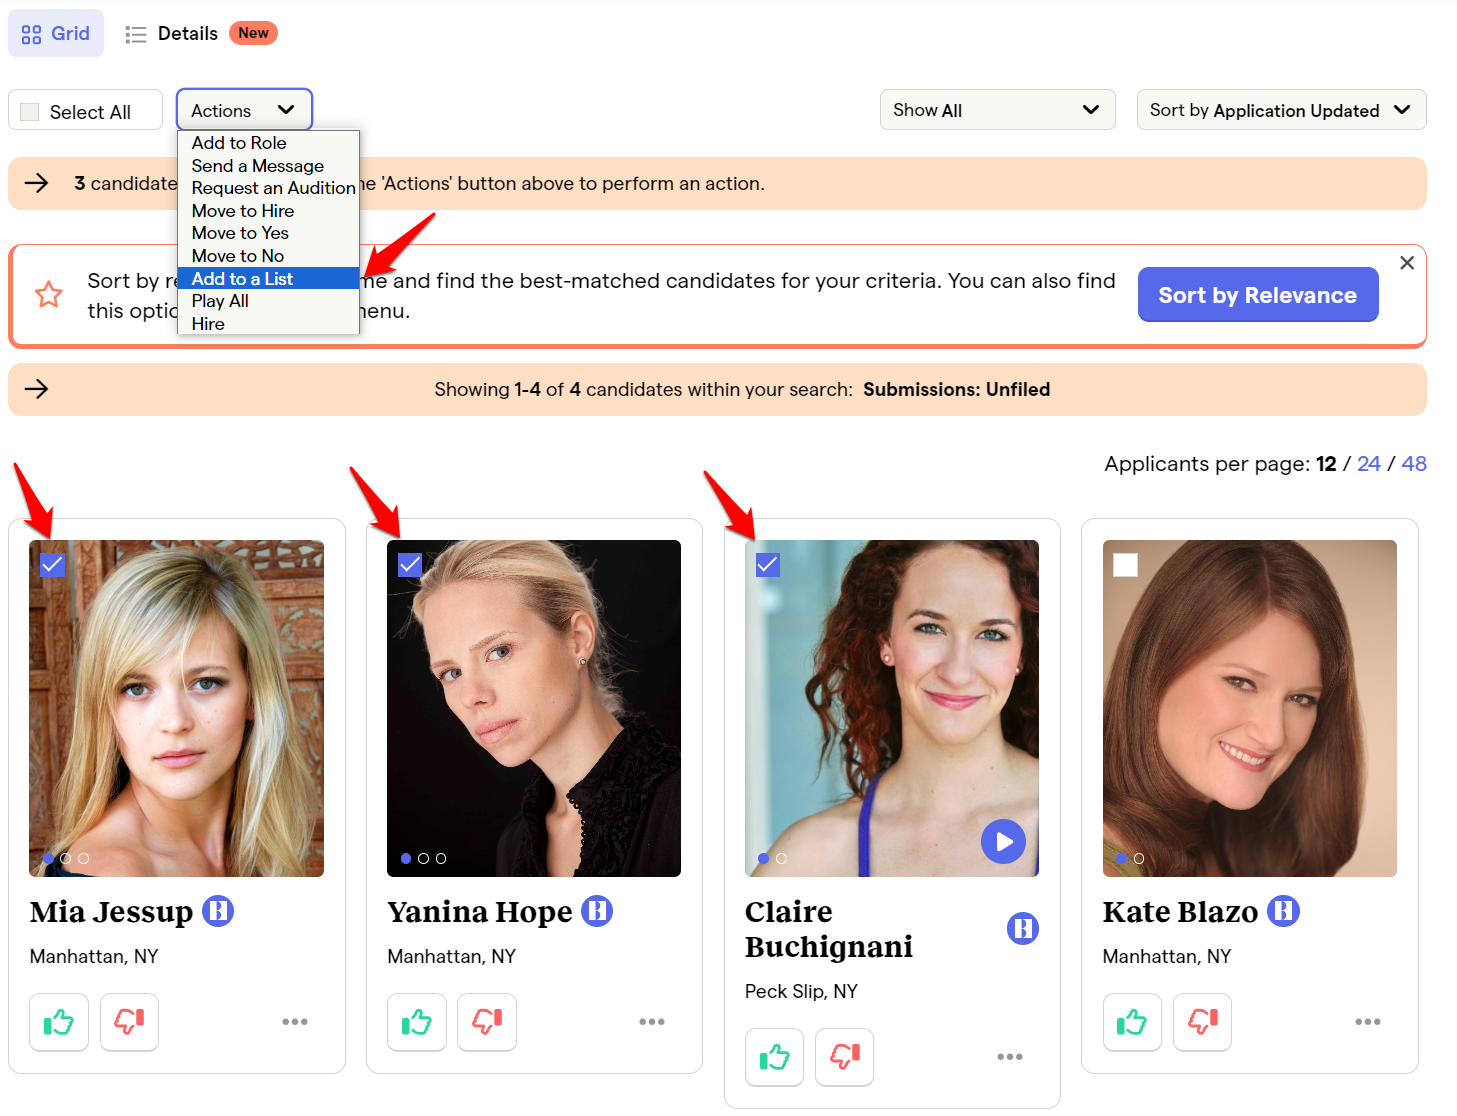This screenshot has height=1116, width=1457.
Task: Click Kate Blazo's name
Action: (x=1180, y=912)
